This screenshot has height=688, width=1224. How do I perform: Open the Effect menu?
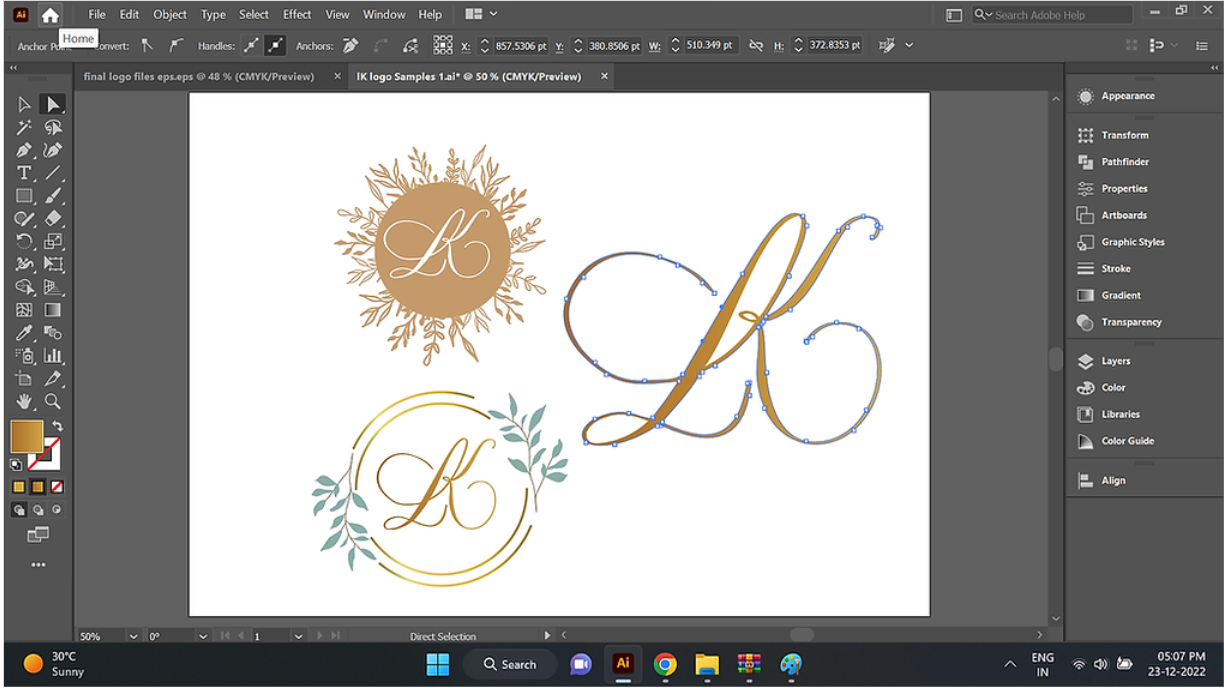click(x=297, y=14)
